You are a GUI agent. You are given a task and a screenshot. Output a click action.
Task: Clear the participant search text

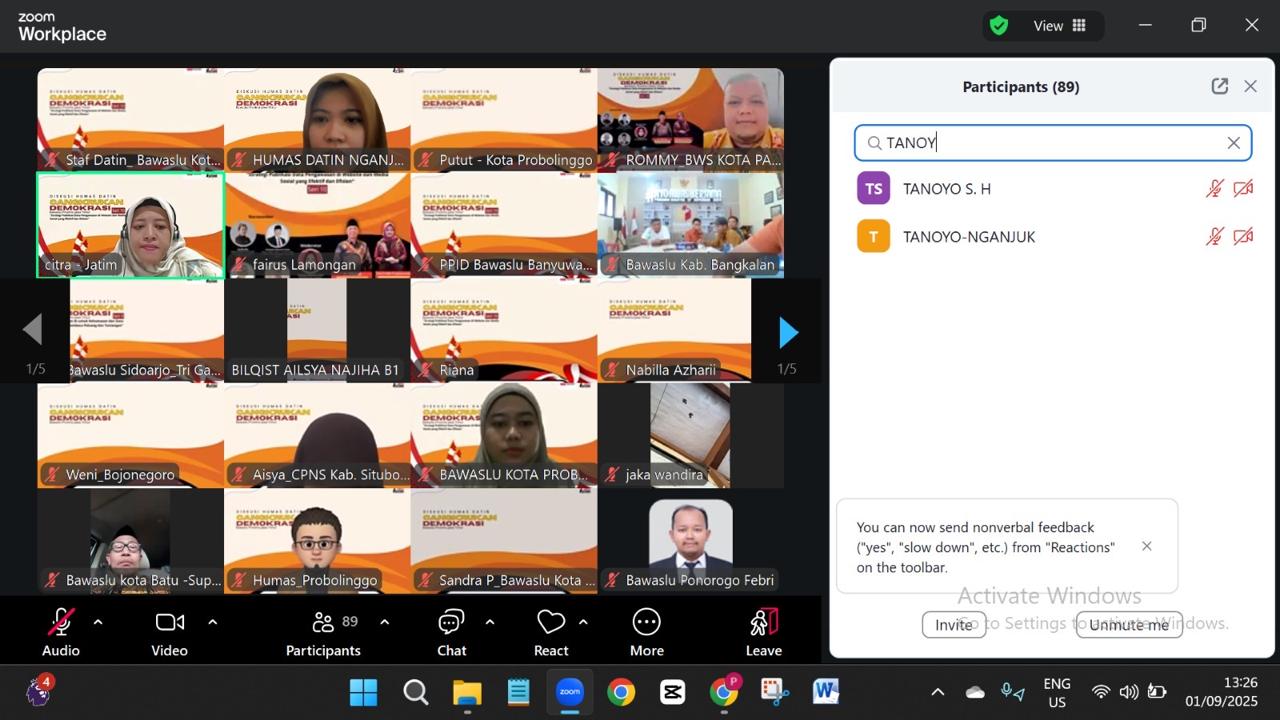[1233, 143]
